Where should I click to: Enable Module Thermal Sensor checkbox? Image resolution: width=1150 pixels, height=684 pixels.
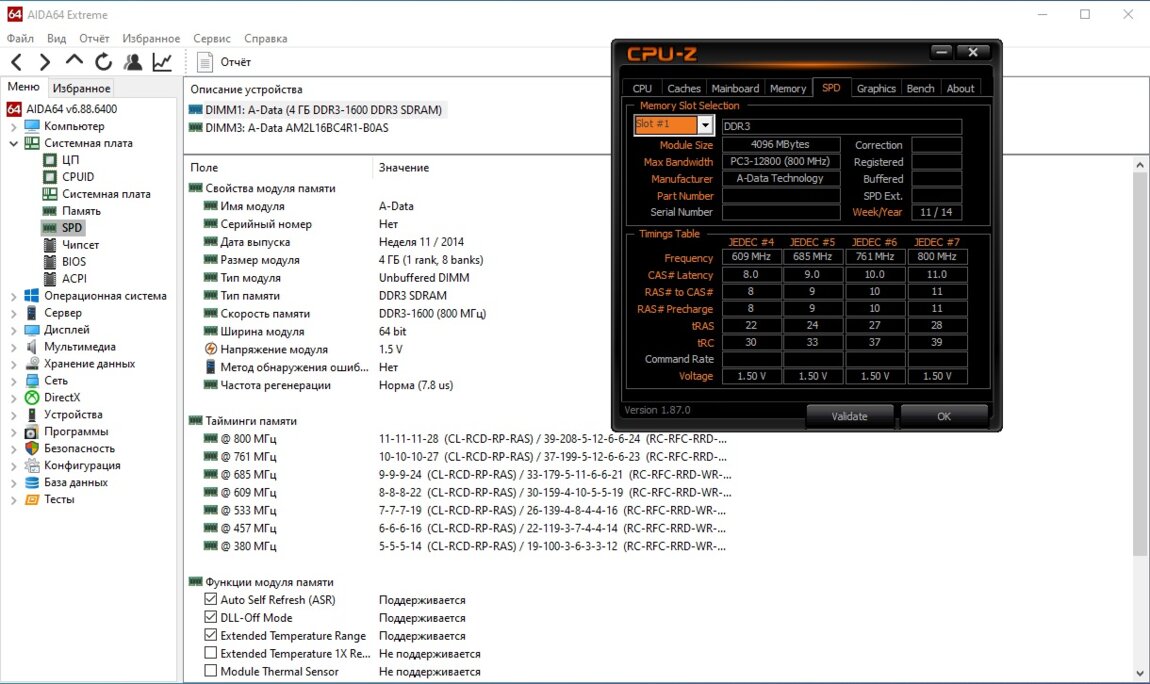pyautogui.click(x=210, y=672)
